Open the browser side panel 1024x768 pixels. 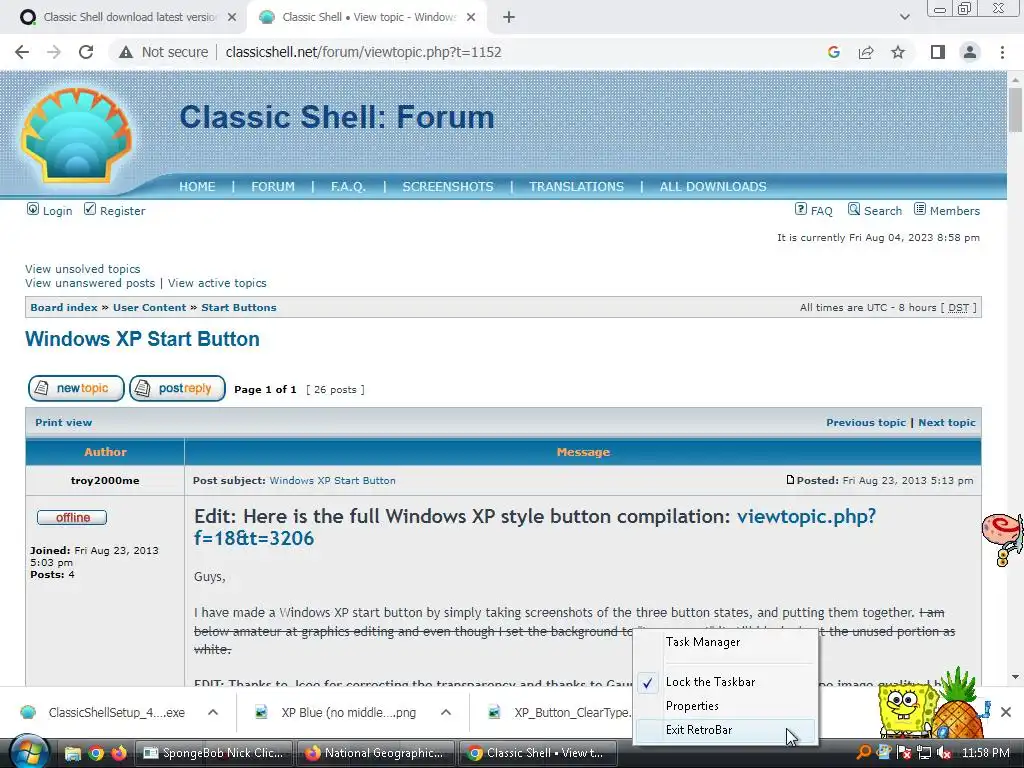(x=938, y=52)
